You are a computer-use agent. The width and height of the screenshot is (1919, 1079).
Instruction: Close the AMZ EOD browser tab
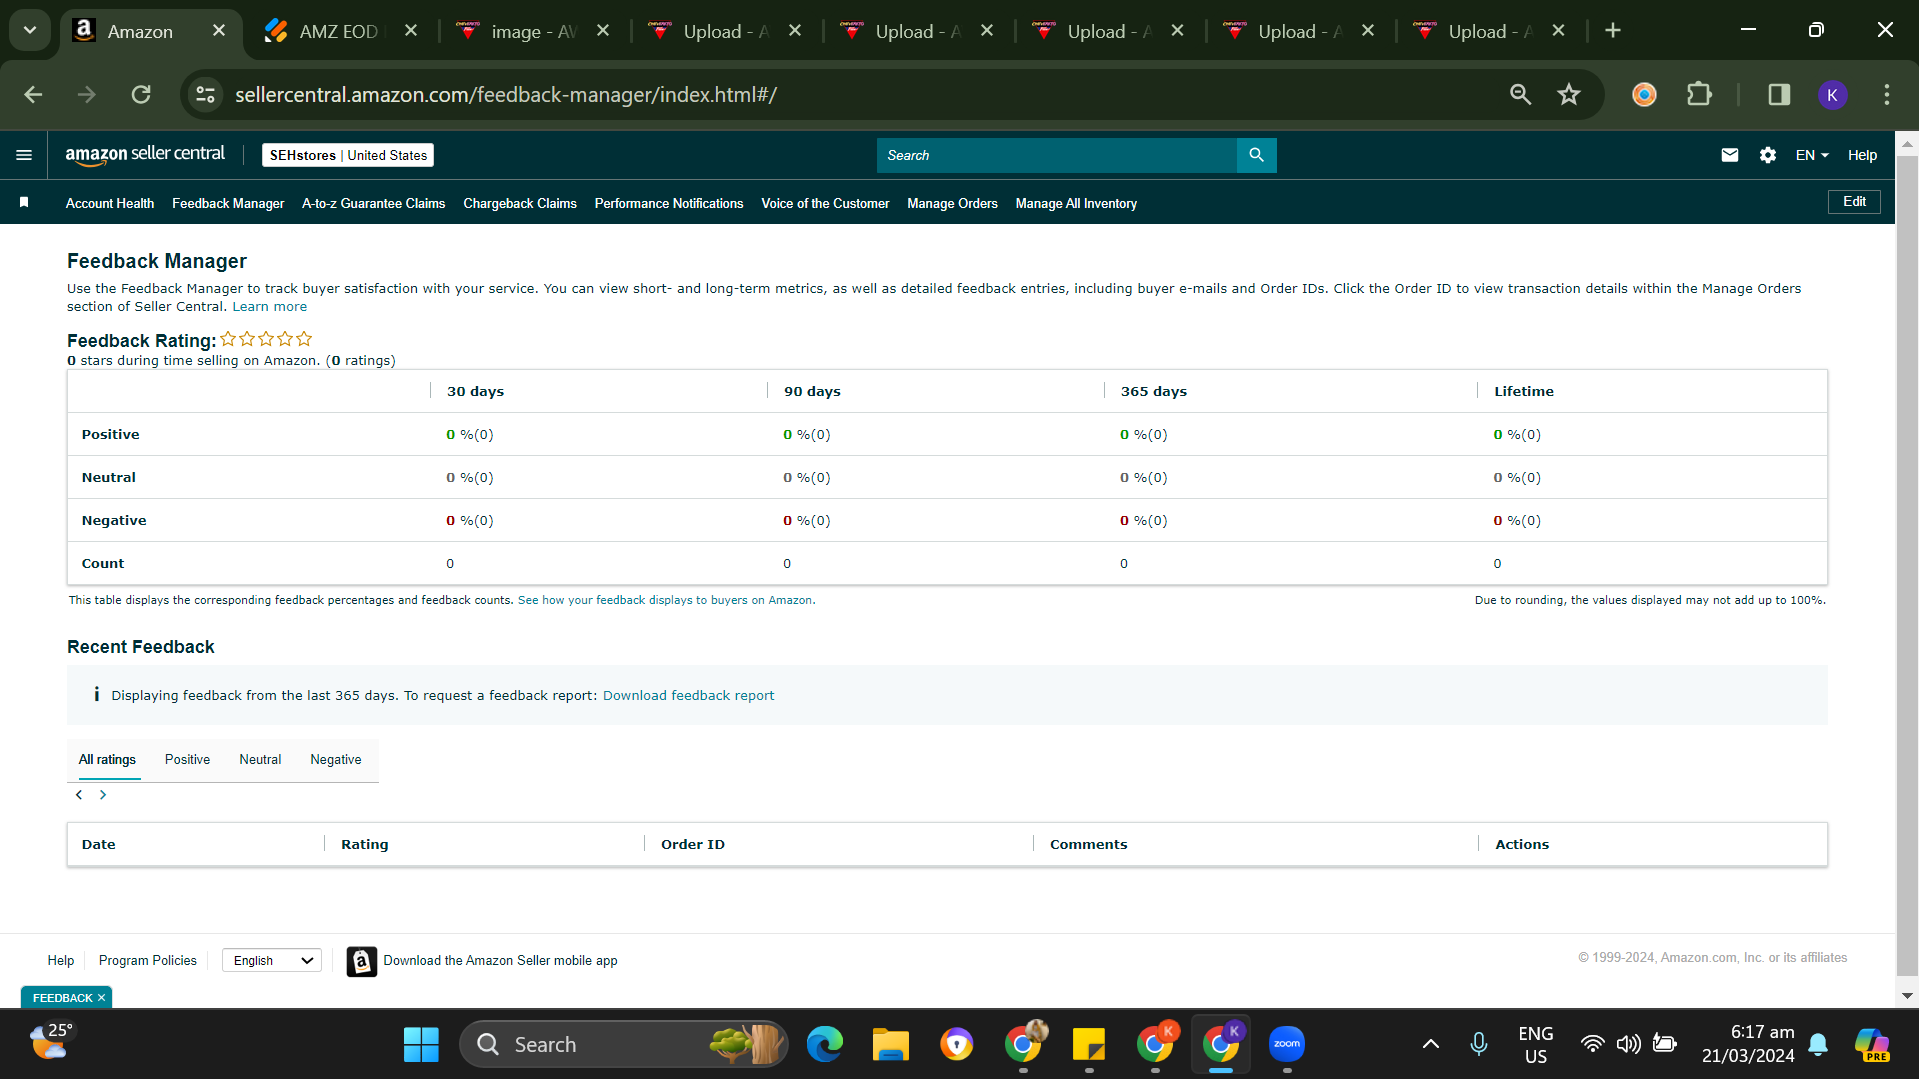[x=411, y=31]
